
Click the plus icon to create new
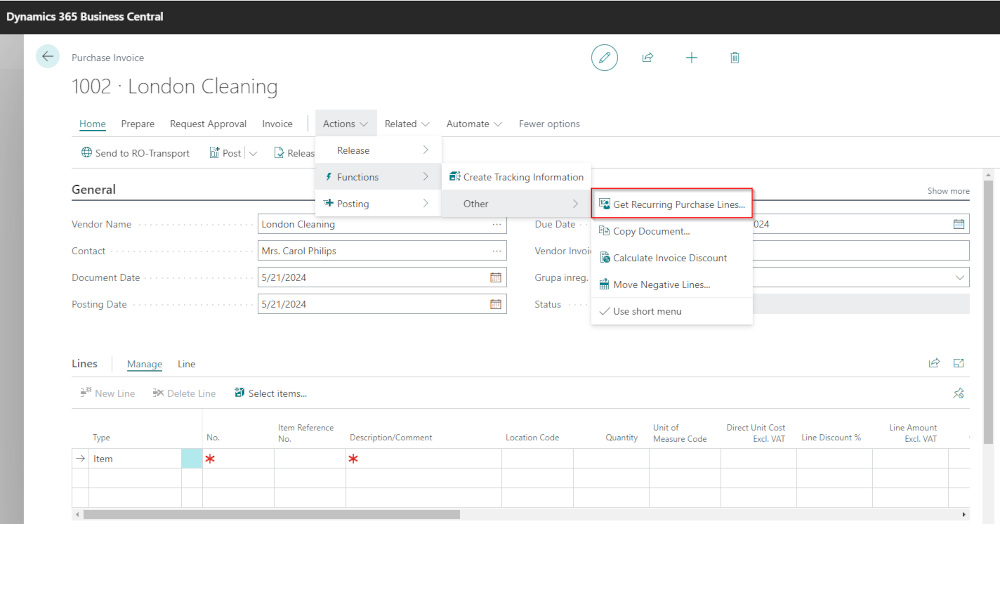(691, 57)
